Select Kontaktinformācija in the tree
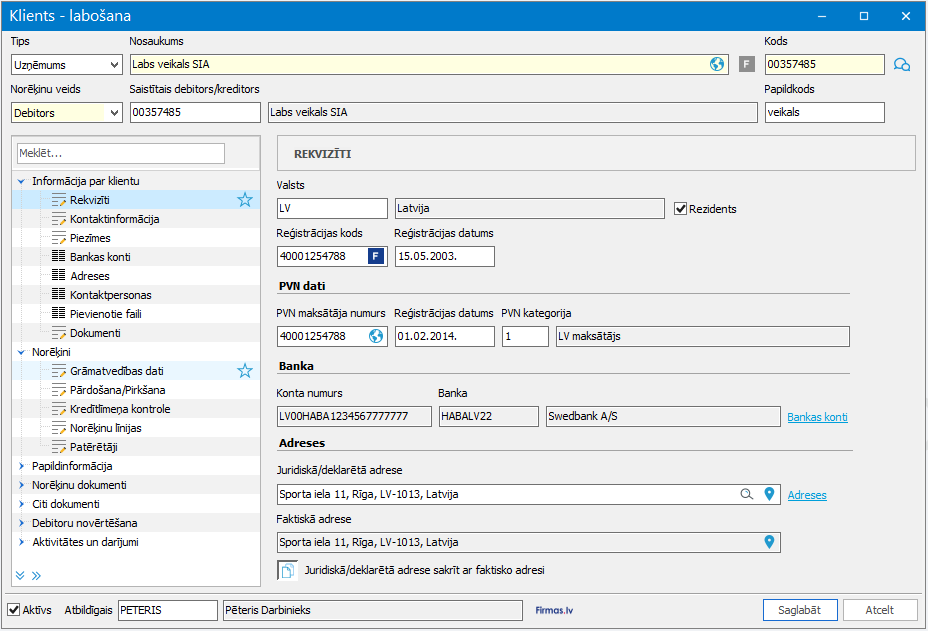 [x=114, y=219]
